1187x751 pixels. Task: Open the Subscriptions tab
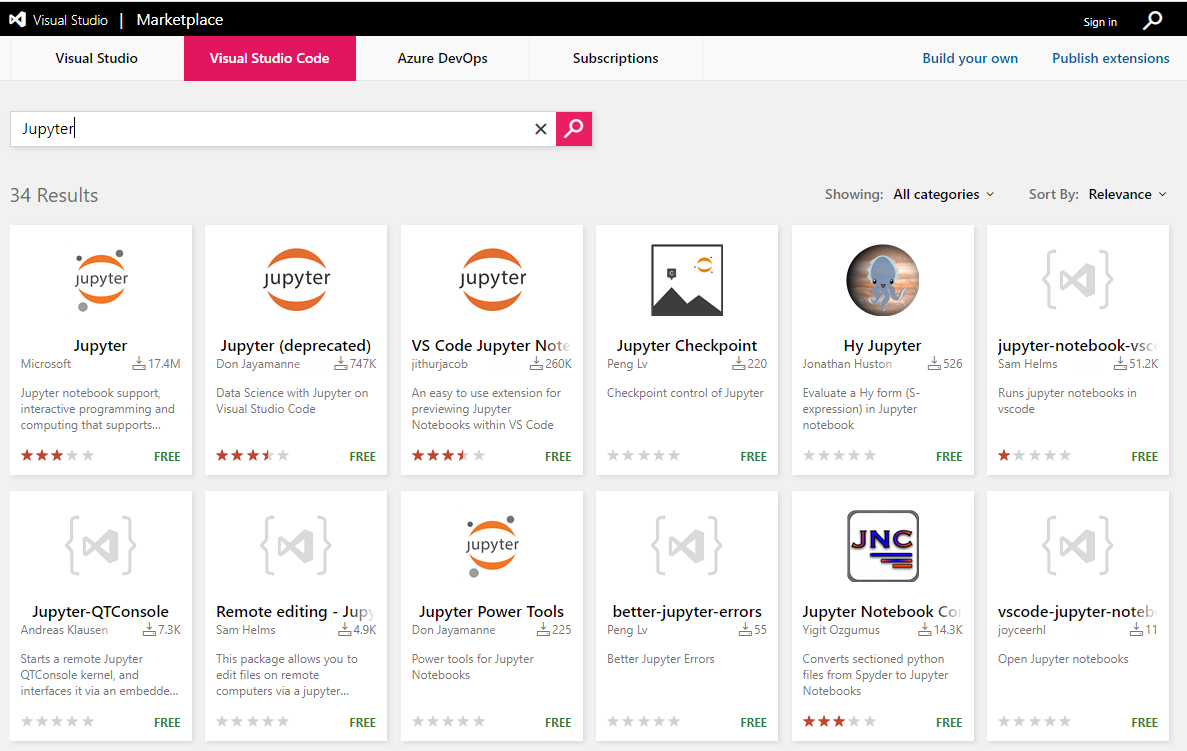[615, 58]
